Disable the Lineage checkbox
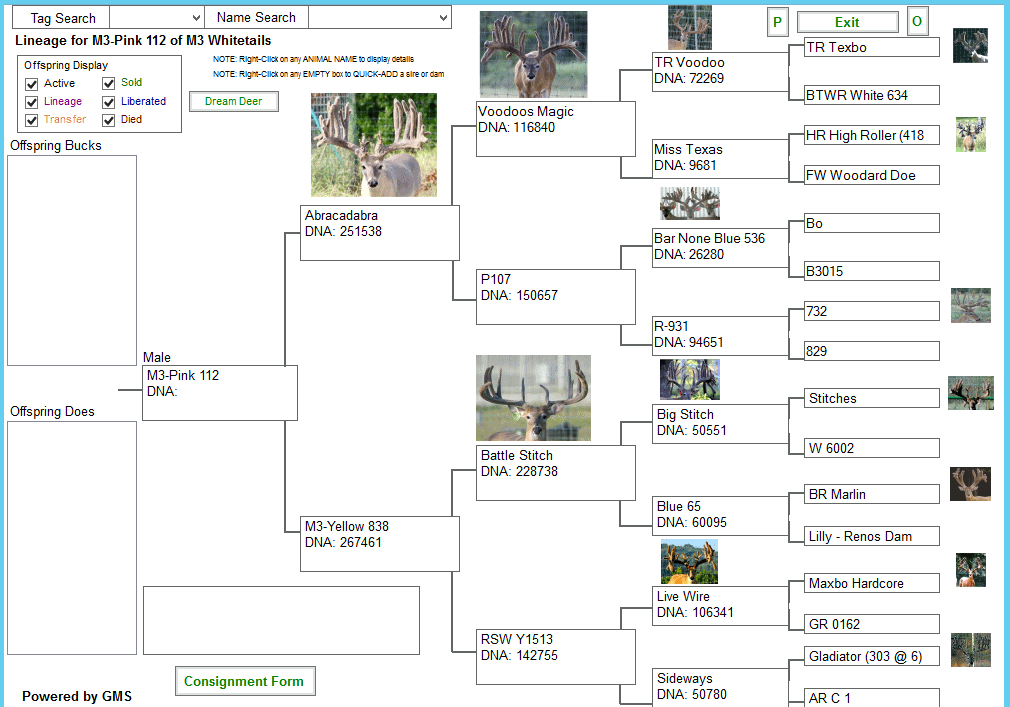 32,102
